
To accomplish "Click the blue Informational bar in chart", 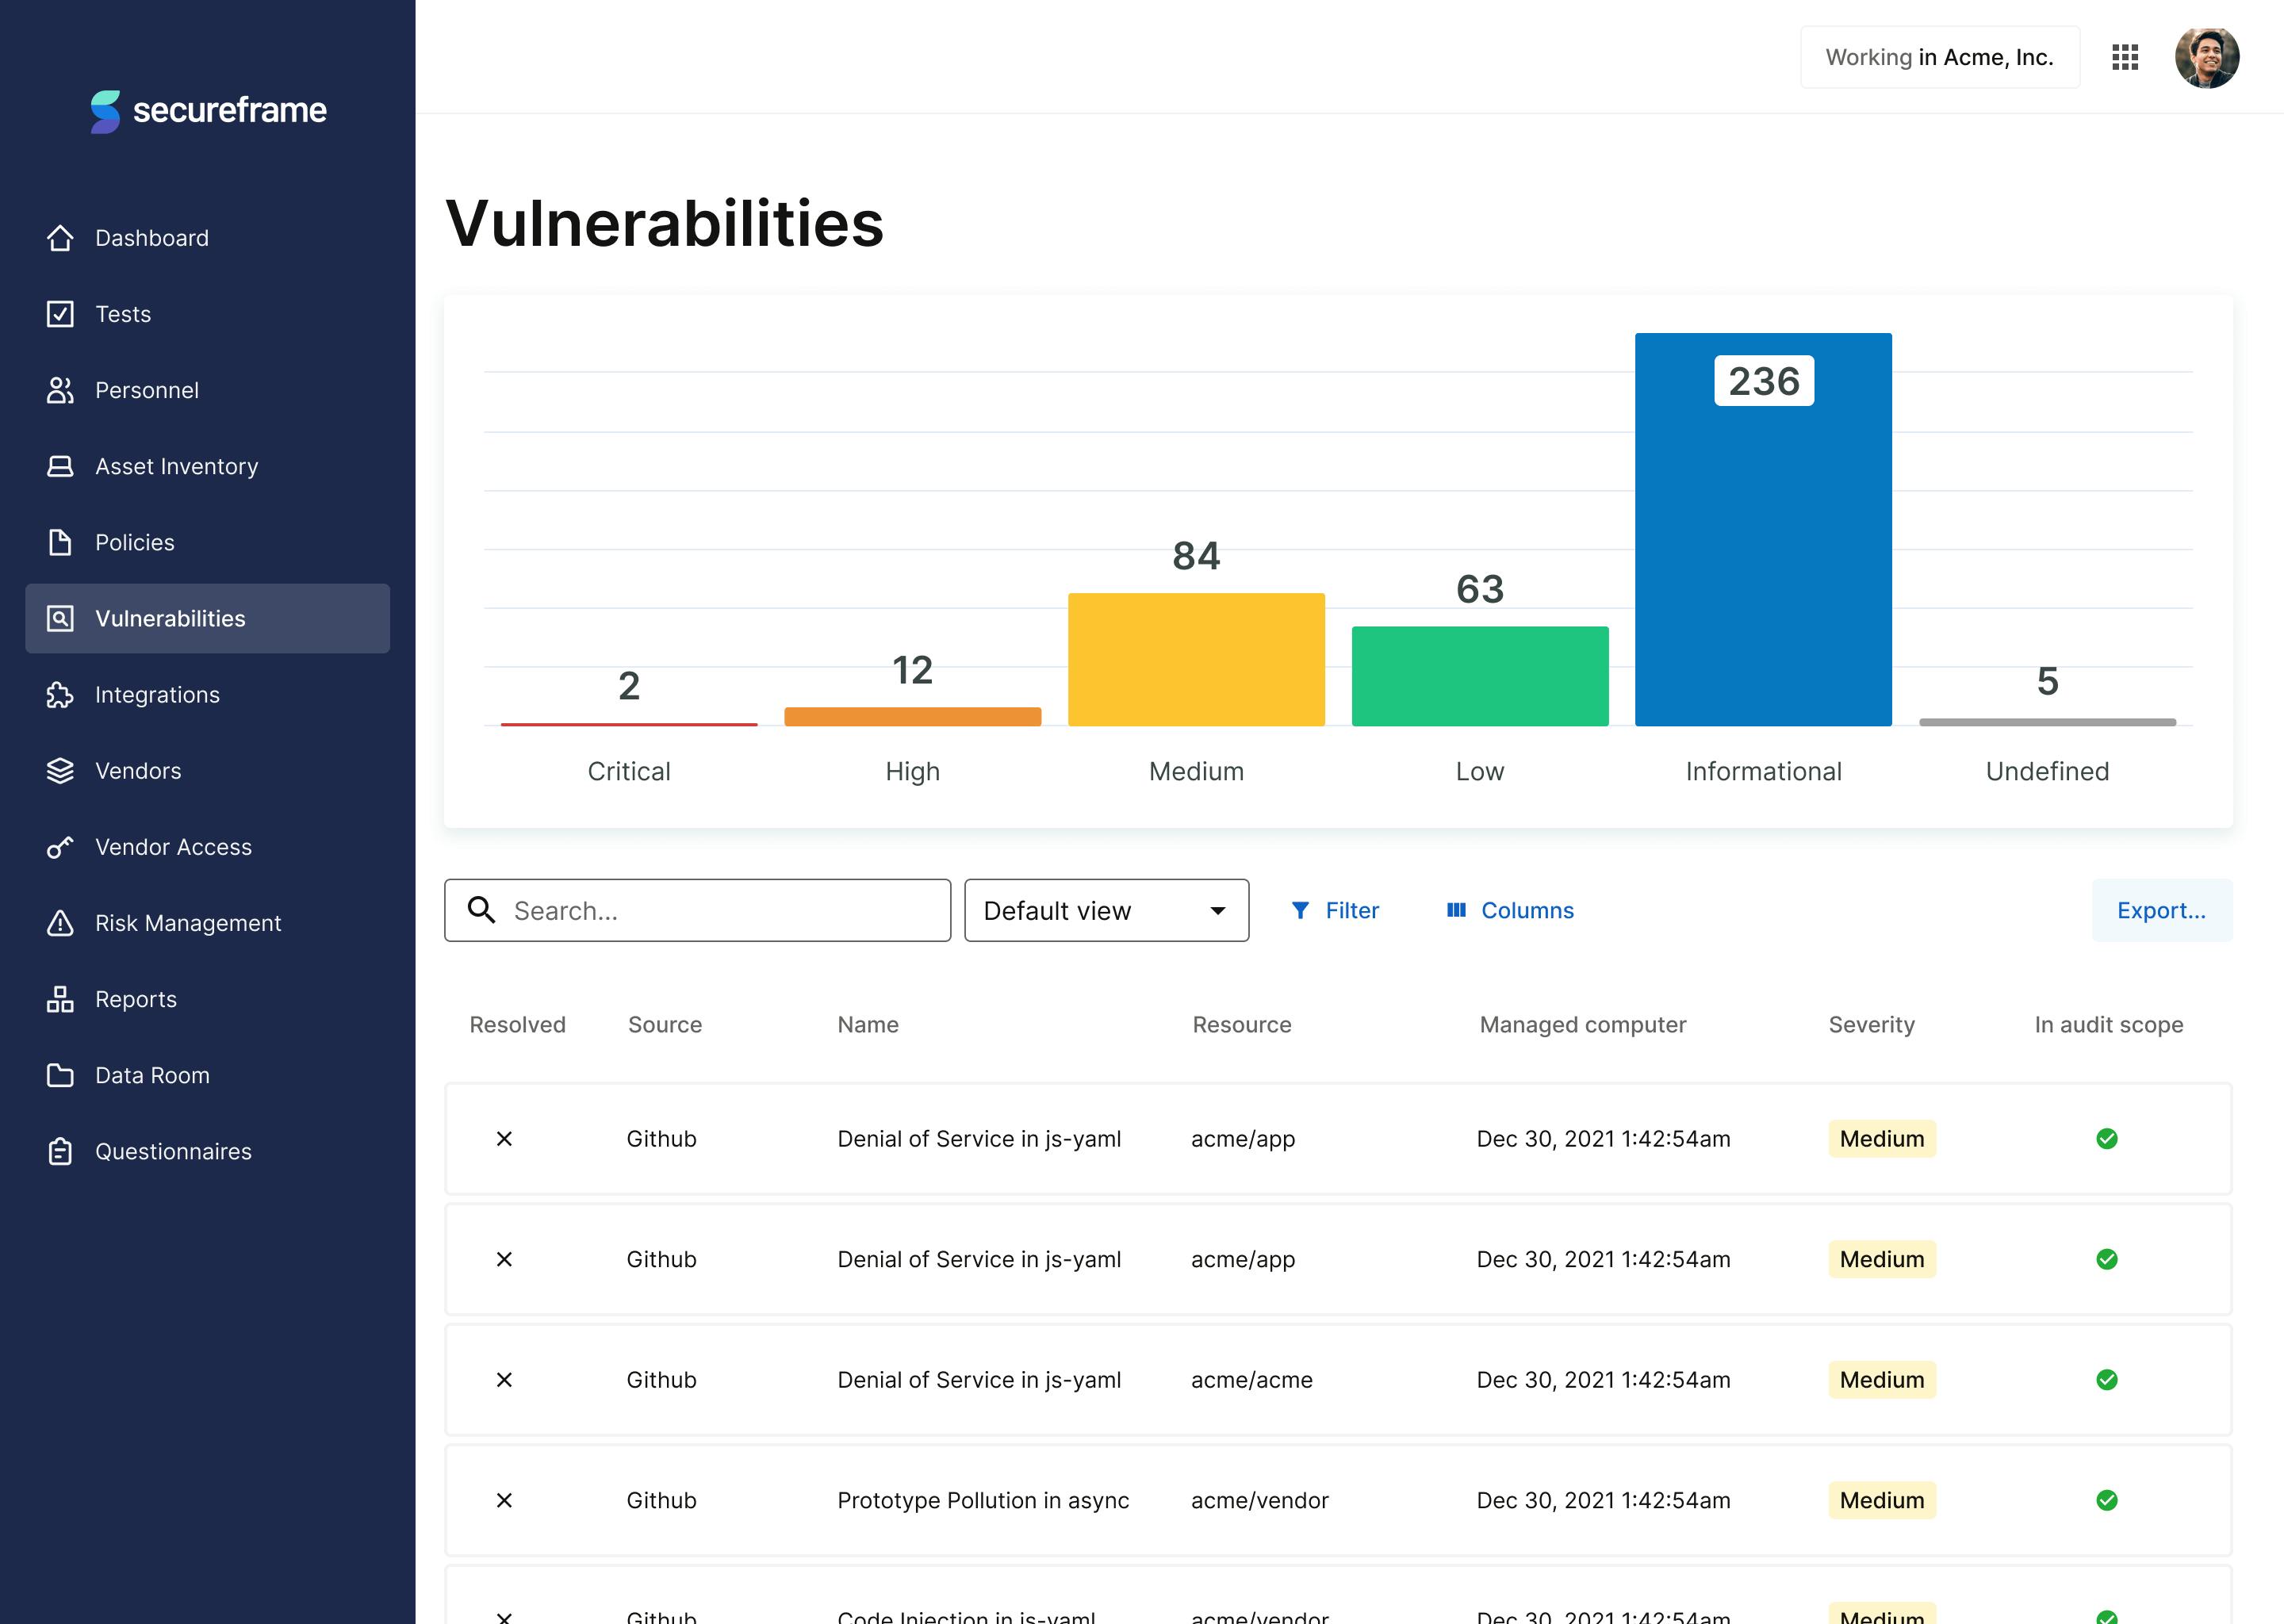I will (x=1762, y=560).
